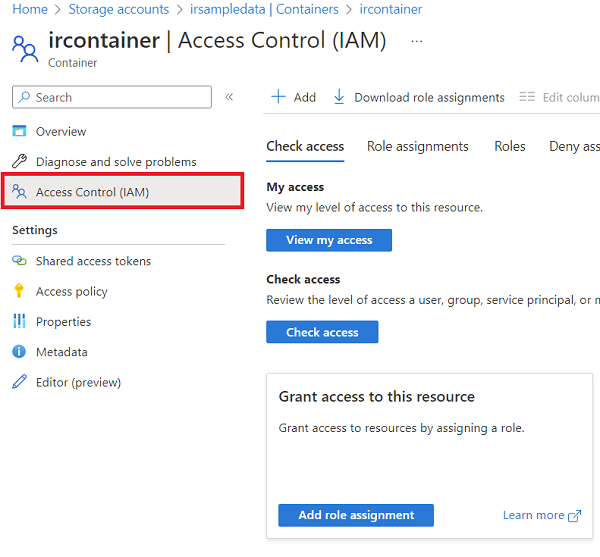Open the Roles tab
The height and width of the screenshot is (557, 600).
510,146
